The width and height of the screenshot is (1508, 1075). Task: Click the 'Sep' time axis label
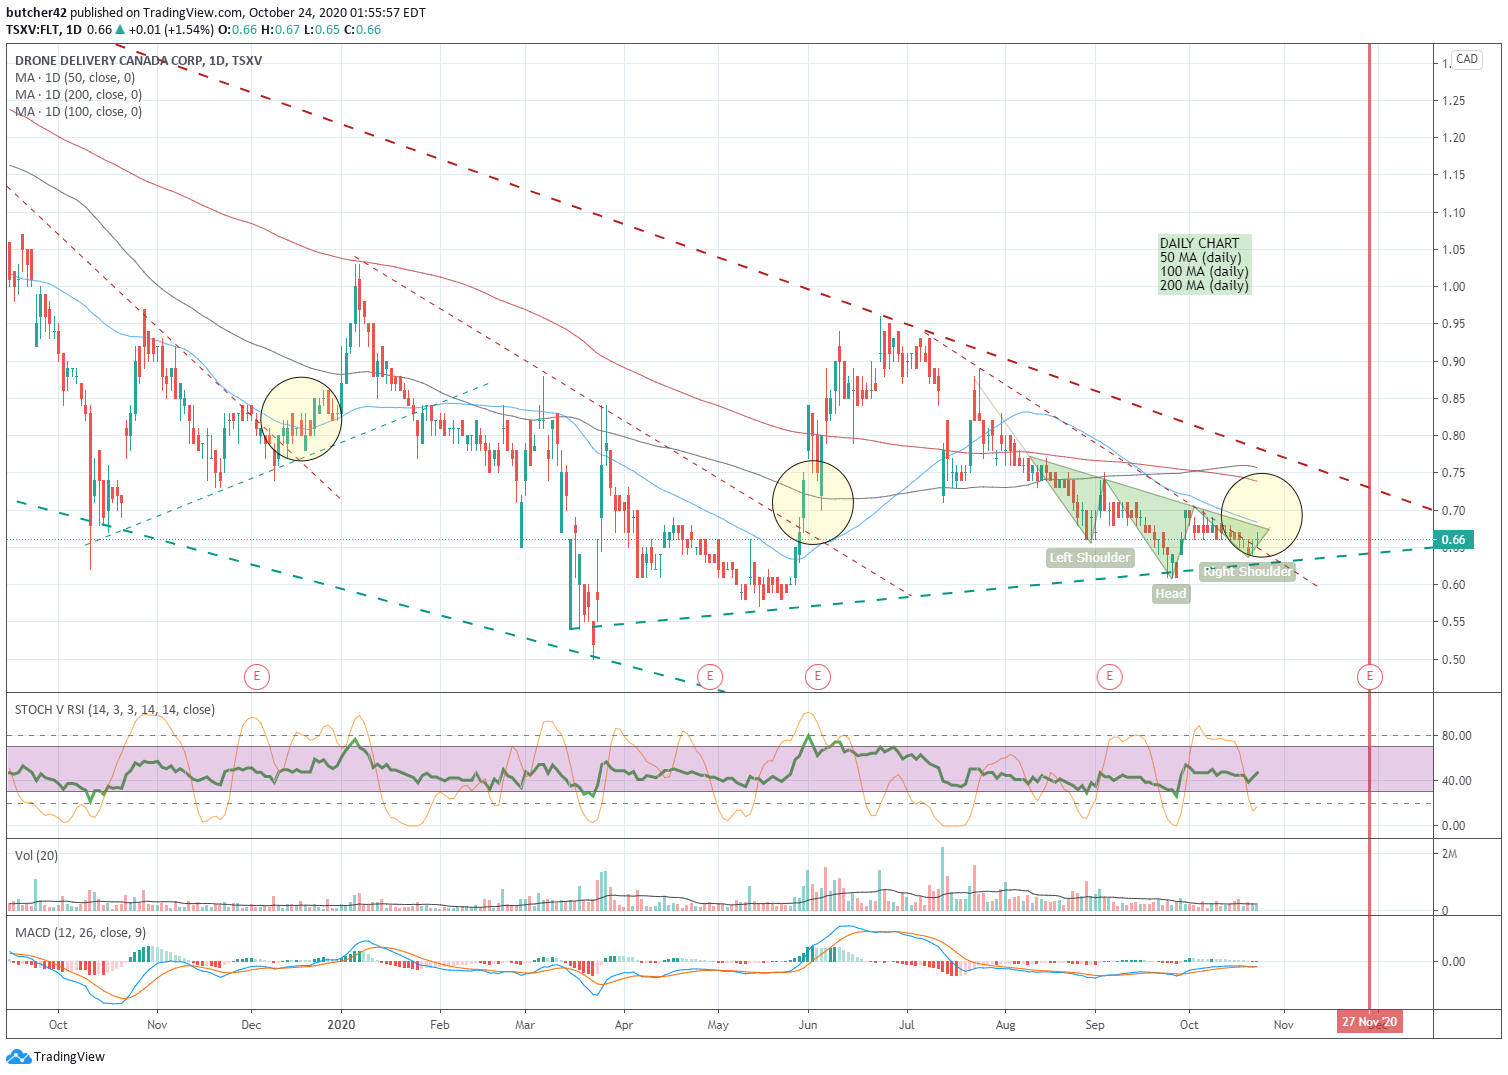[x=1095, y=1025]
